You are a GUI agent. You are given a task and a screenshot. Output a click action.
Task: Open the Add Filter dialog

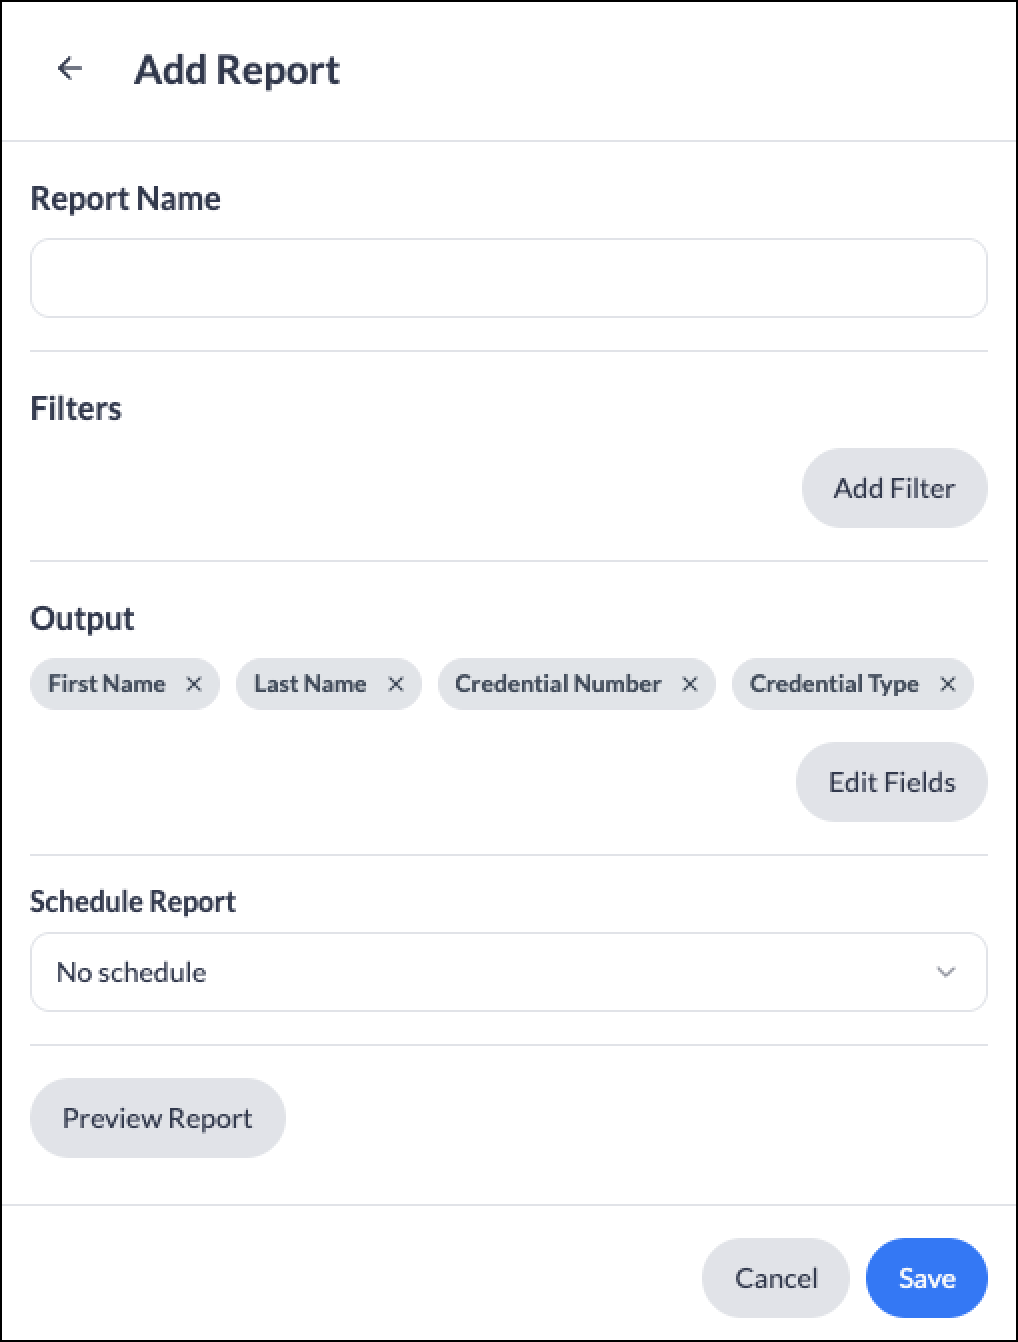(895, 488)
